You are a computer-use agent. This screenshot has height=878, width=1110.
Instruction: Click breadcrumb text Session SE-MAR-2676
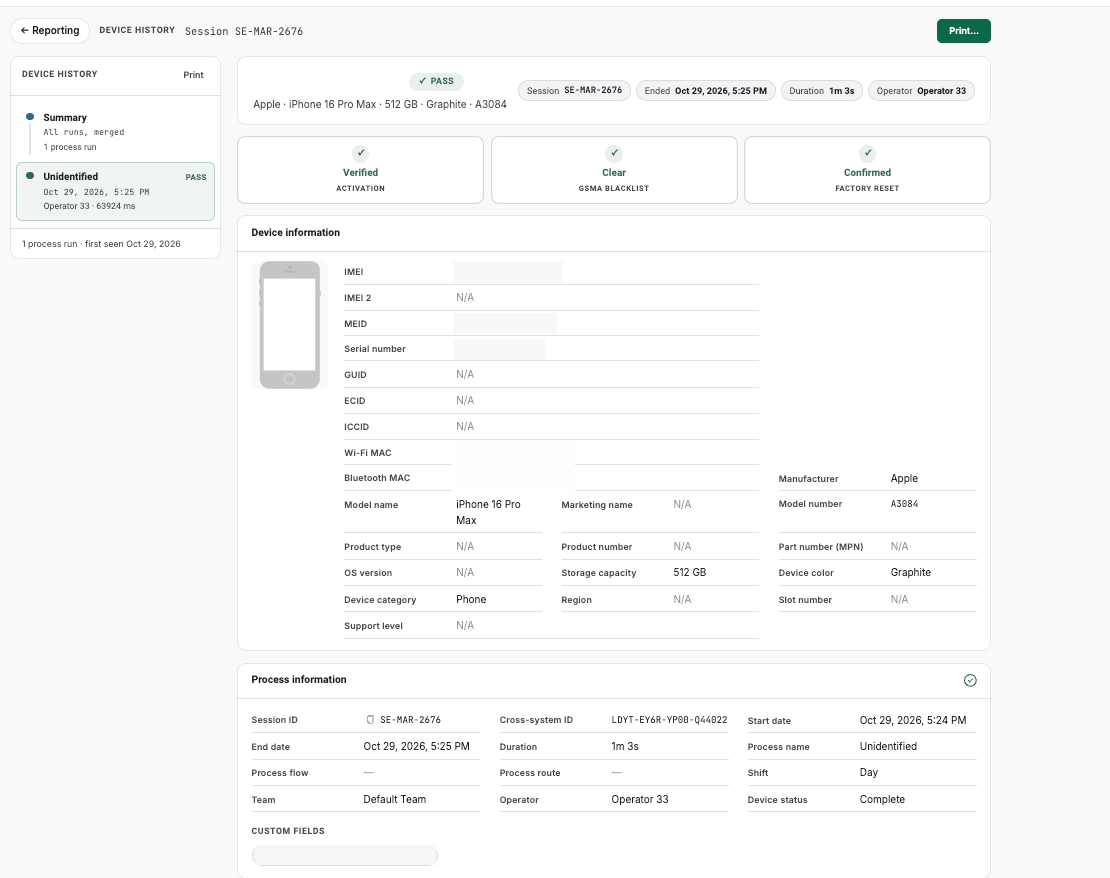pos(244,31)
